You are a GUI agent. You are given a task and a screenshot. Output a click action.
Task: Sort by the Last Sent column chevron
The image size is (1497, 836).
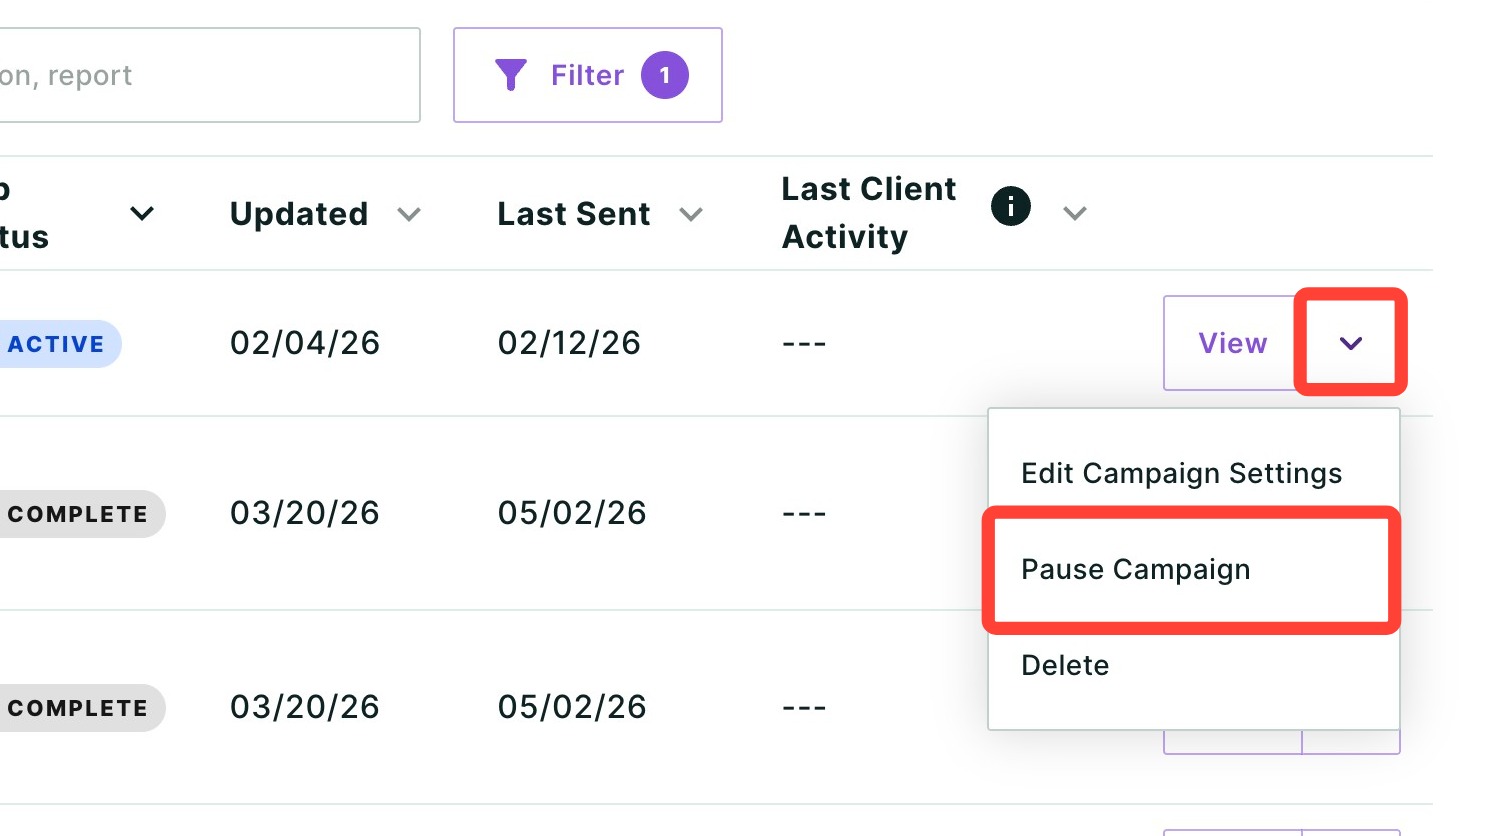coord(691,214)
